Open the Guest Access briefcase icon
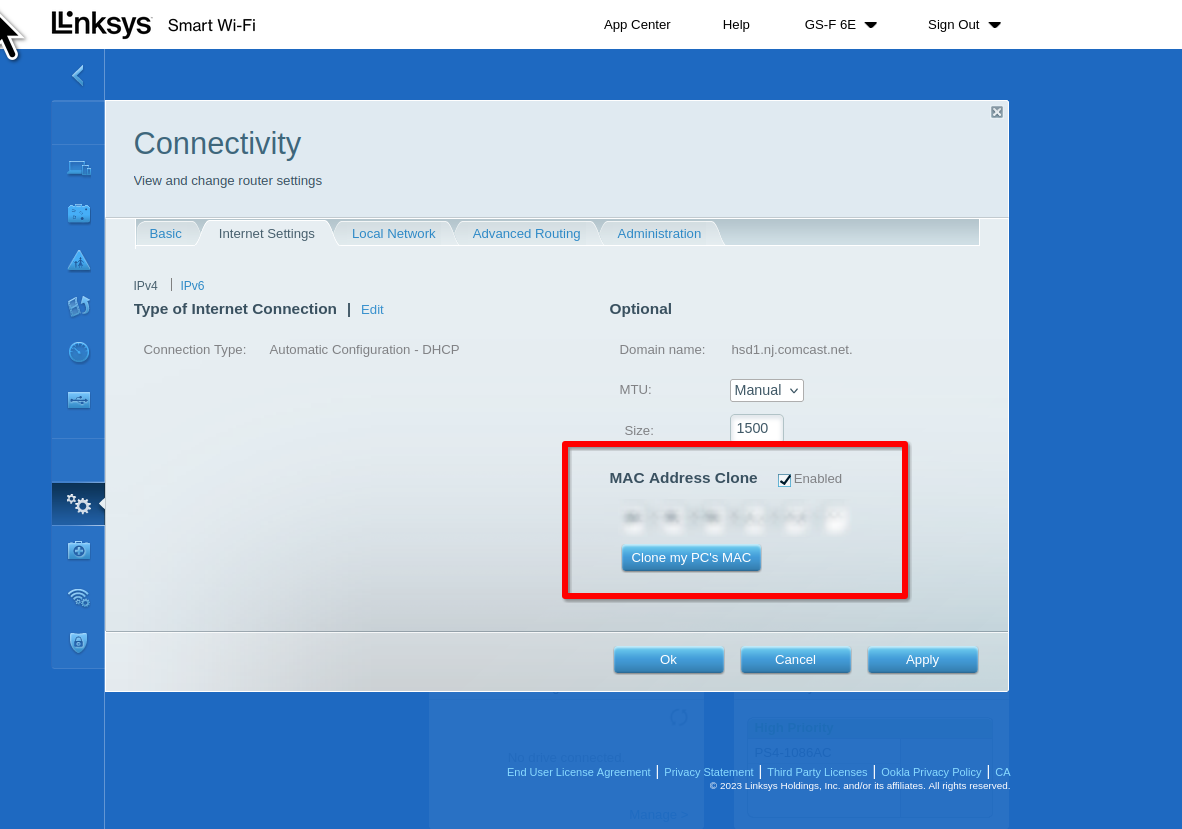The width and height of the screenshot is (1182, 829). point(78,213)
